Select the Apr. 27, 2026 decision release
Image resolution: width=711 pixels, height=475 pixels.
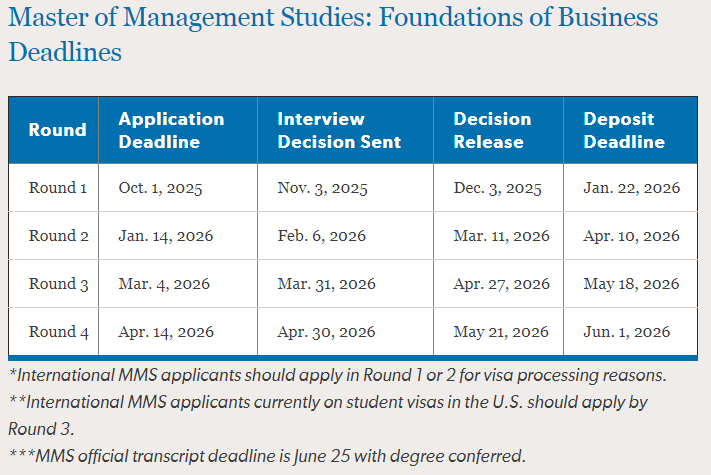502,284
